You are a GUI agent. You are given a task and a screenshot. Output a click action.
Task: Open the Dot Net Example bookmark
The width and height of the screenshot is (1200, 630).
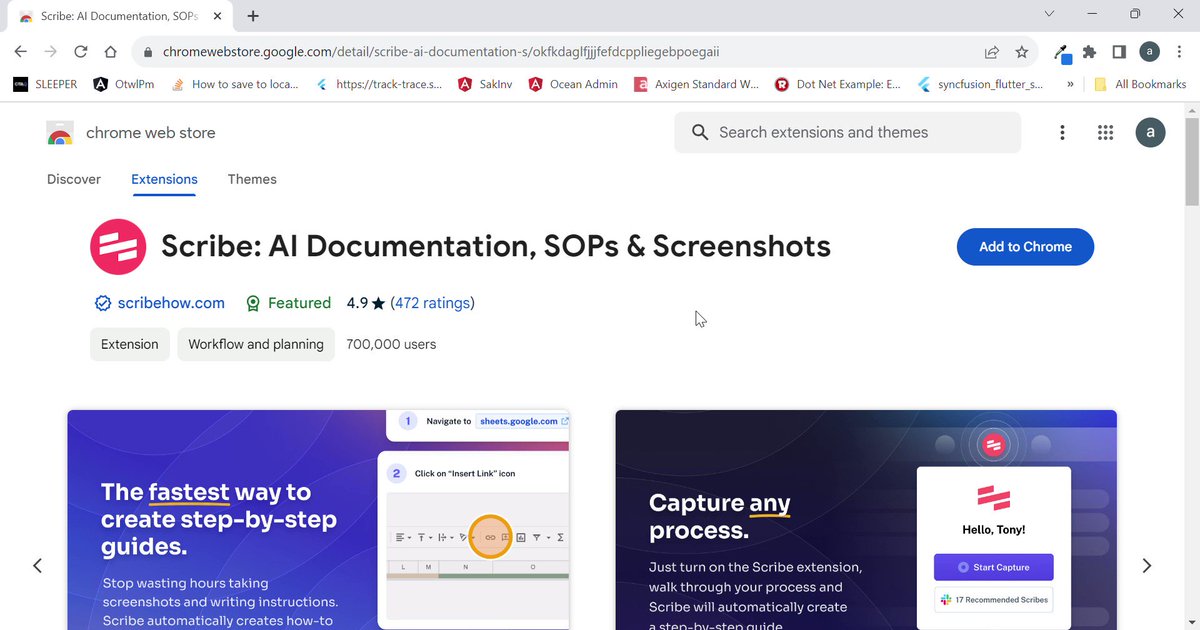pos(838,84)
